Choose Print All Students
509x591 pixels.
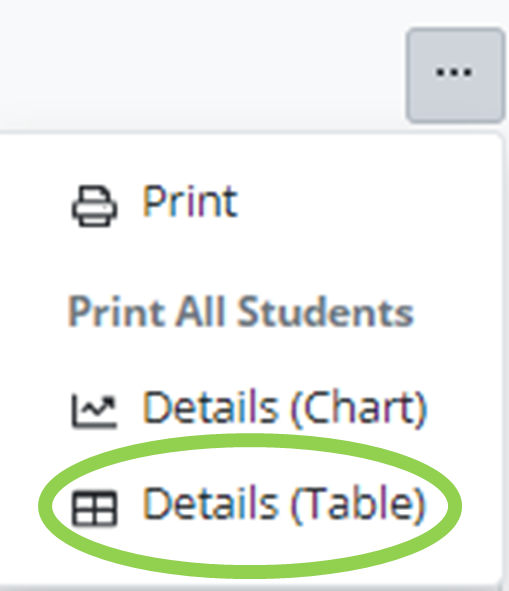point(241,312)
